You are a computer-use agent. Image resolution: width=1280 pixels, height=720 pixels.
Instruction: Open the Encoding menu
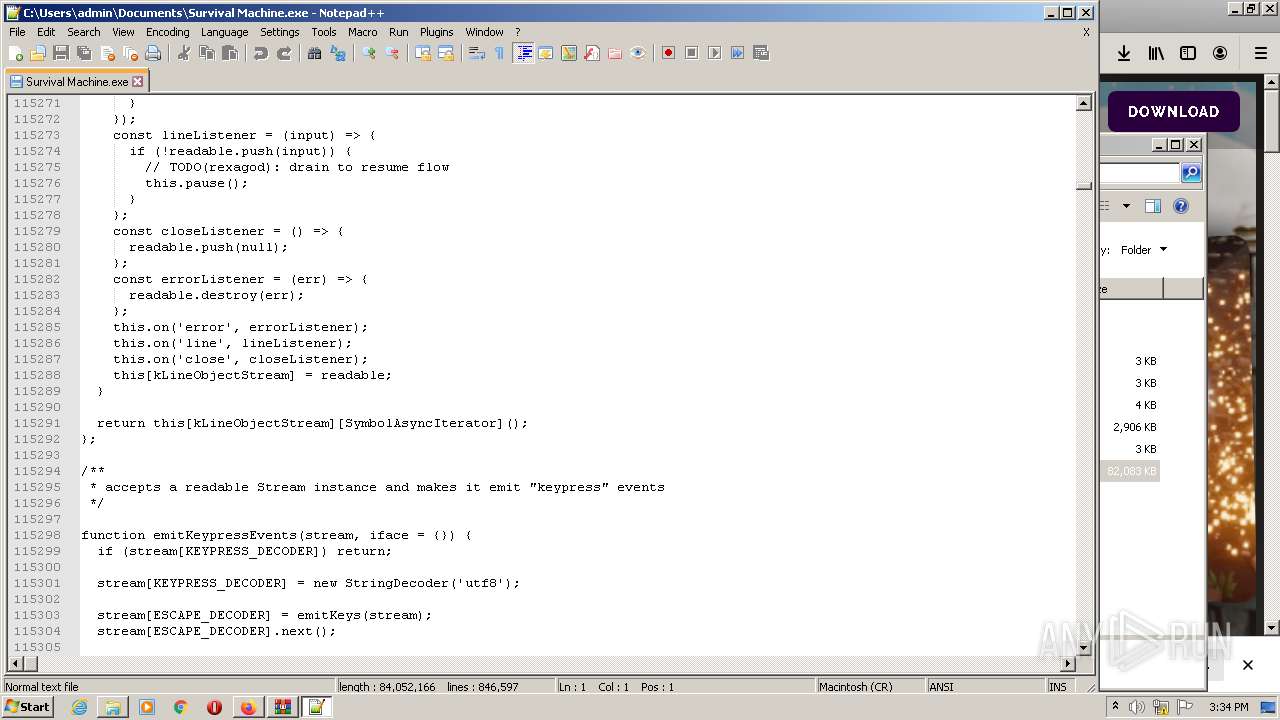[167, 32]
